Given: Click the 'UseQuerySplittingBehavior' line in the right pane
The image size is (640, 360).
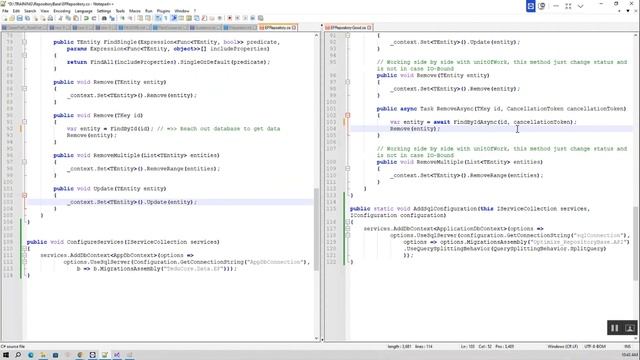Looking at the screenshot, I should [505, 249].
